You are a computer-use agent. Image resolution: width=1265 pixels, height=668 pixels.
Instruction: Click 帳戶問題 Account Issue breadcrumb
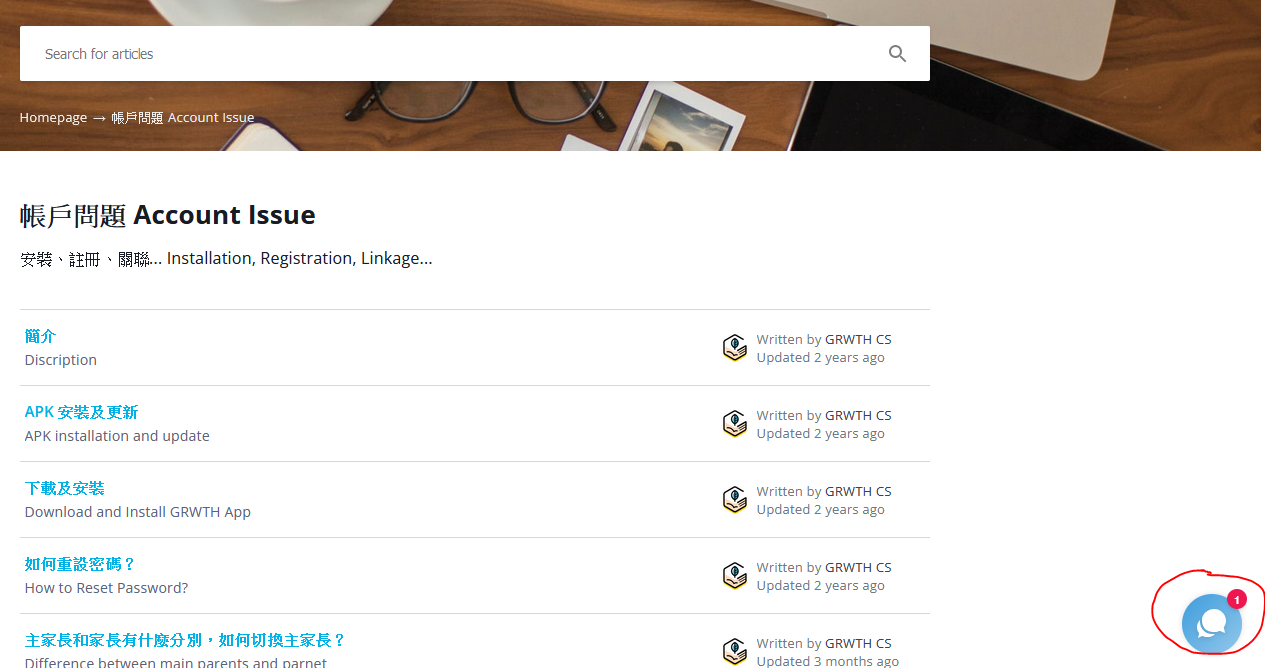[x=183, y=118]
